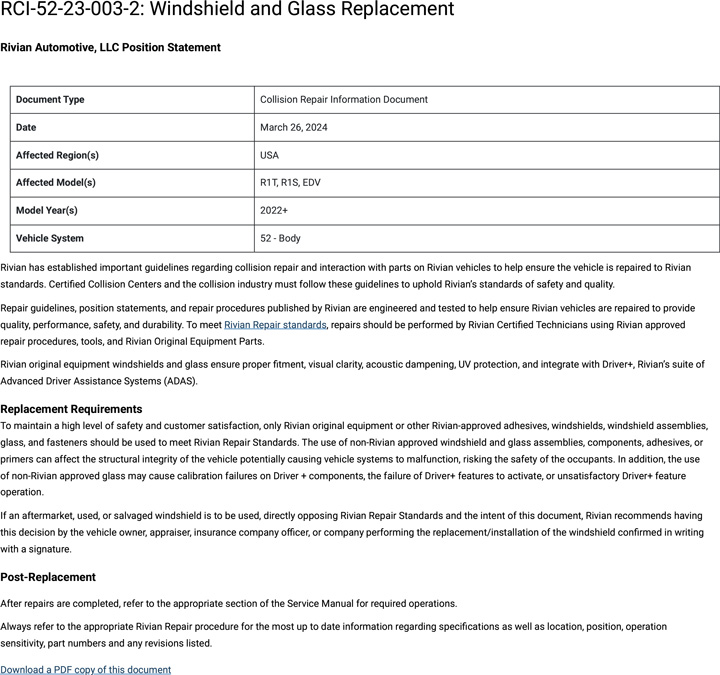Image resolution: width=720 pixels, height=675 pixels.
Task: Click the Replacement Requirements heading
Action: (x=71, y=409)
